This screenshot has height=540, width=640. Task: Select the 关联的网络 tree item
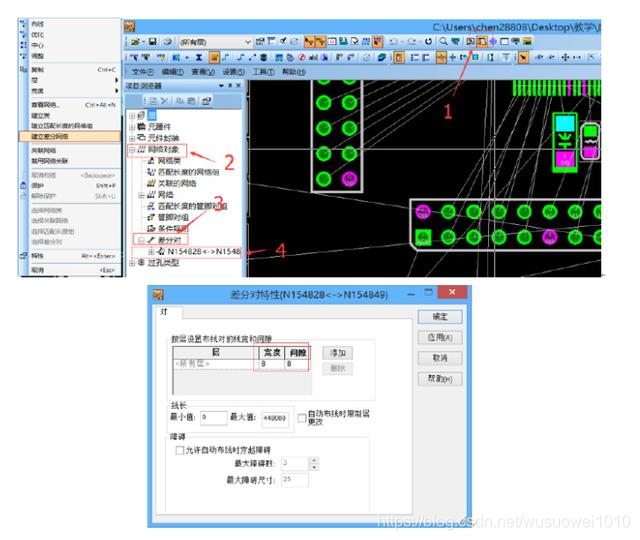coord(177,184)
